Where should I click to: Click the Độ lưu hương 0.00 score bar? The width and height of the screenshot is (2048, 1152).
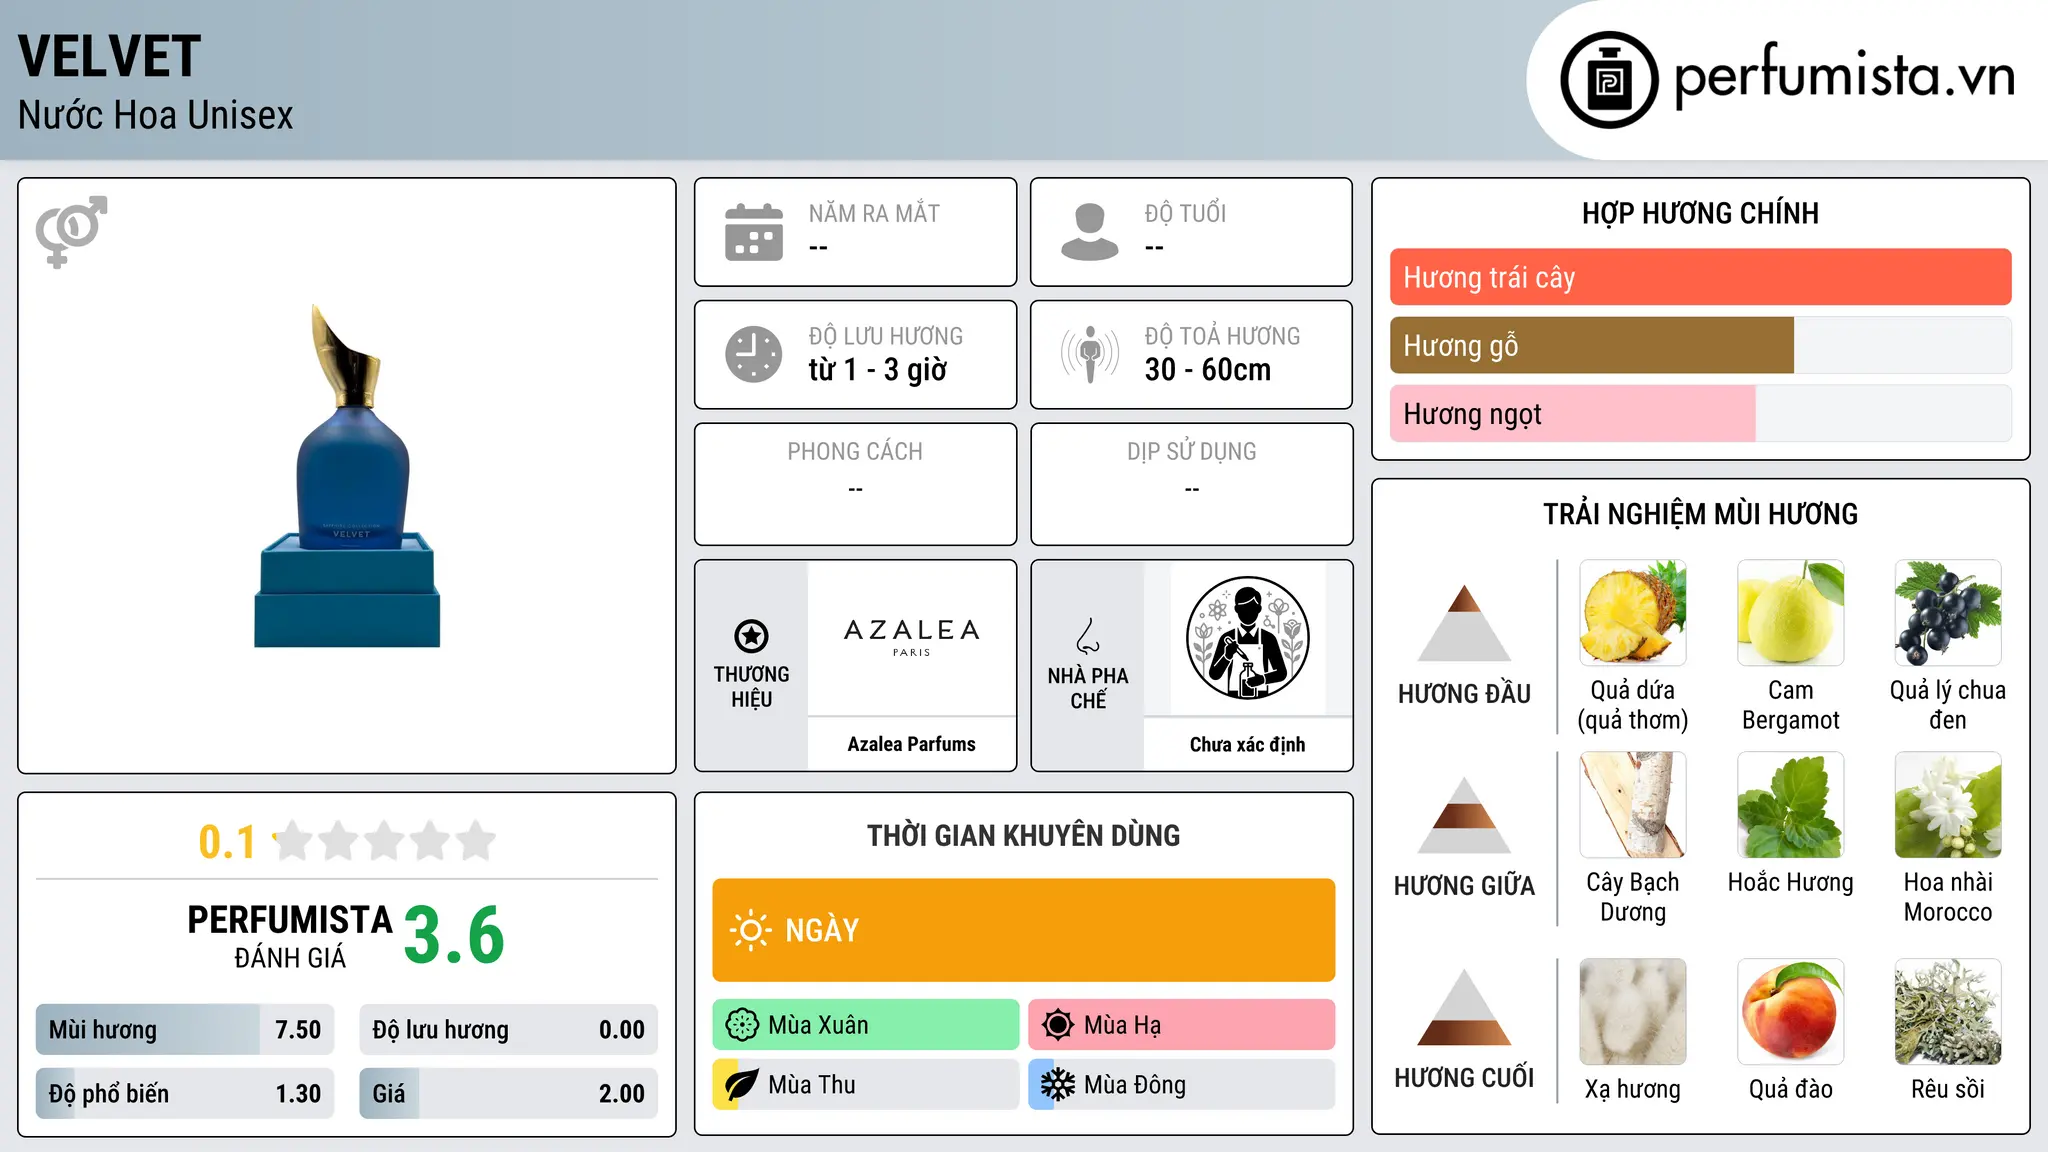tap(508, 1029)
